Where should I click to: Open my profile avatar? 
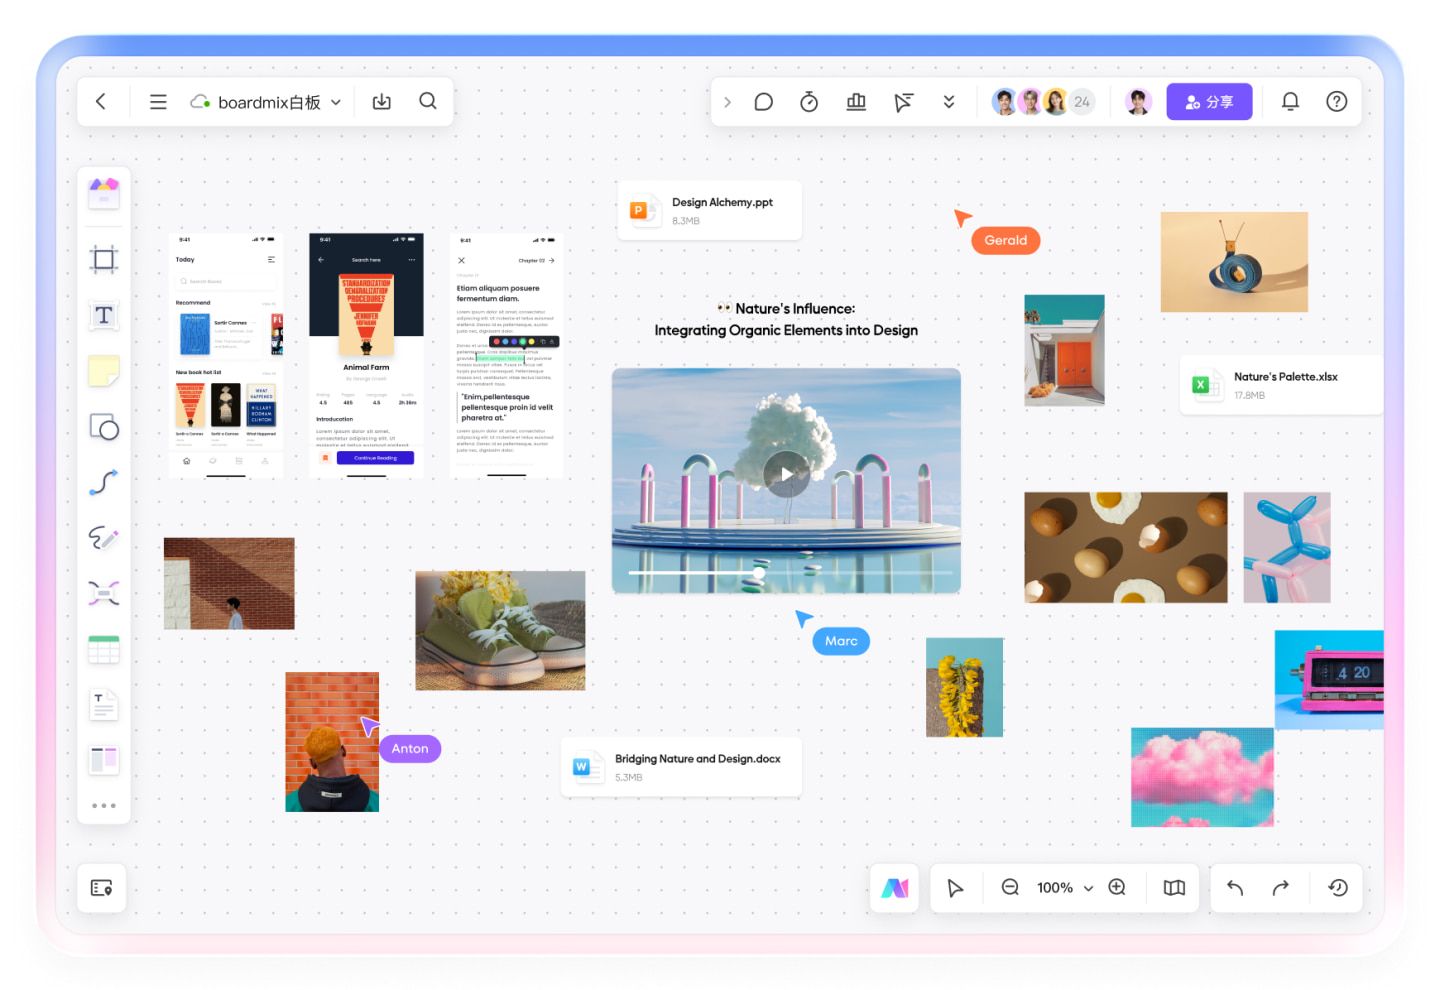[x=1138, y=102]
